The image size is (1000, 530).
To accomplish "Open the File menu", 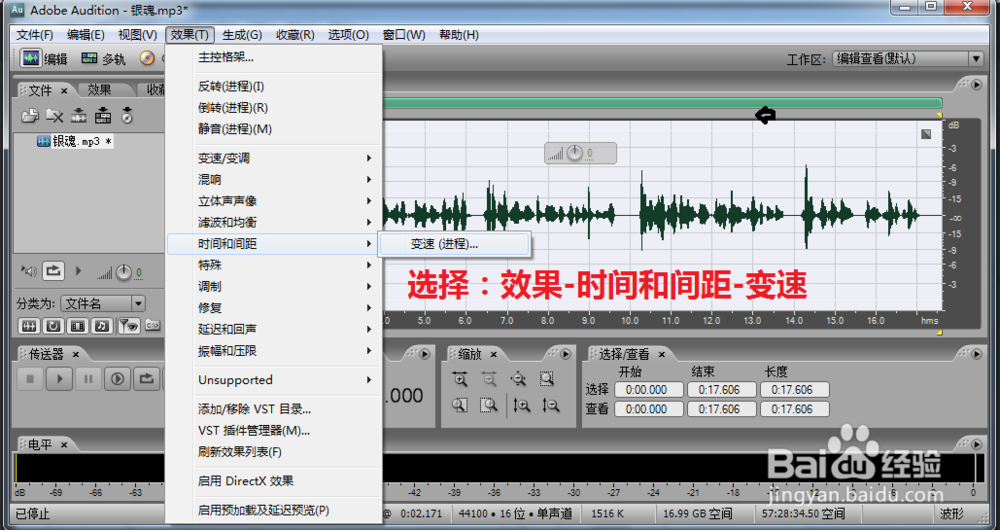I will click(34, 35).
